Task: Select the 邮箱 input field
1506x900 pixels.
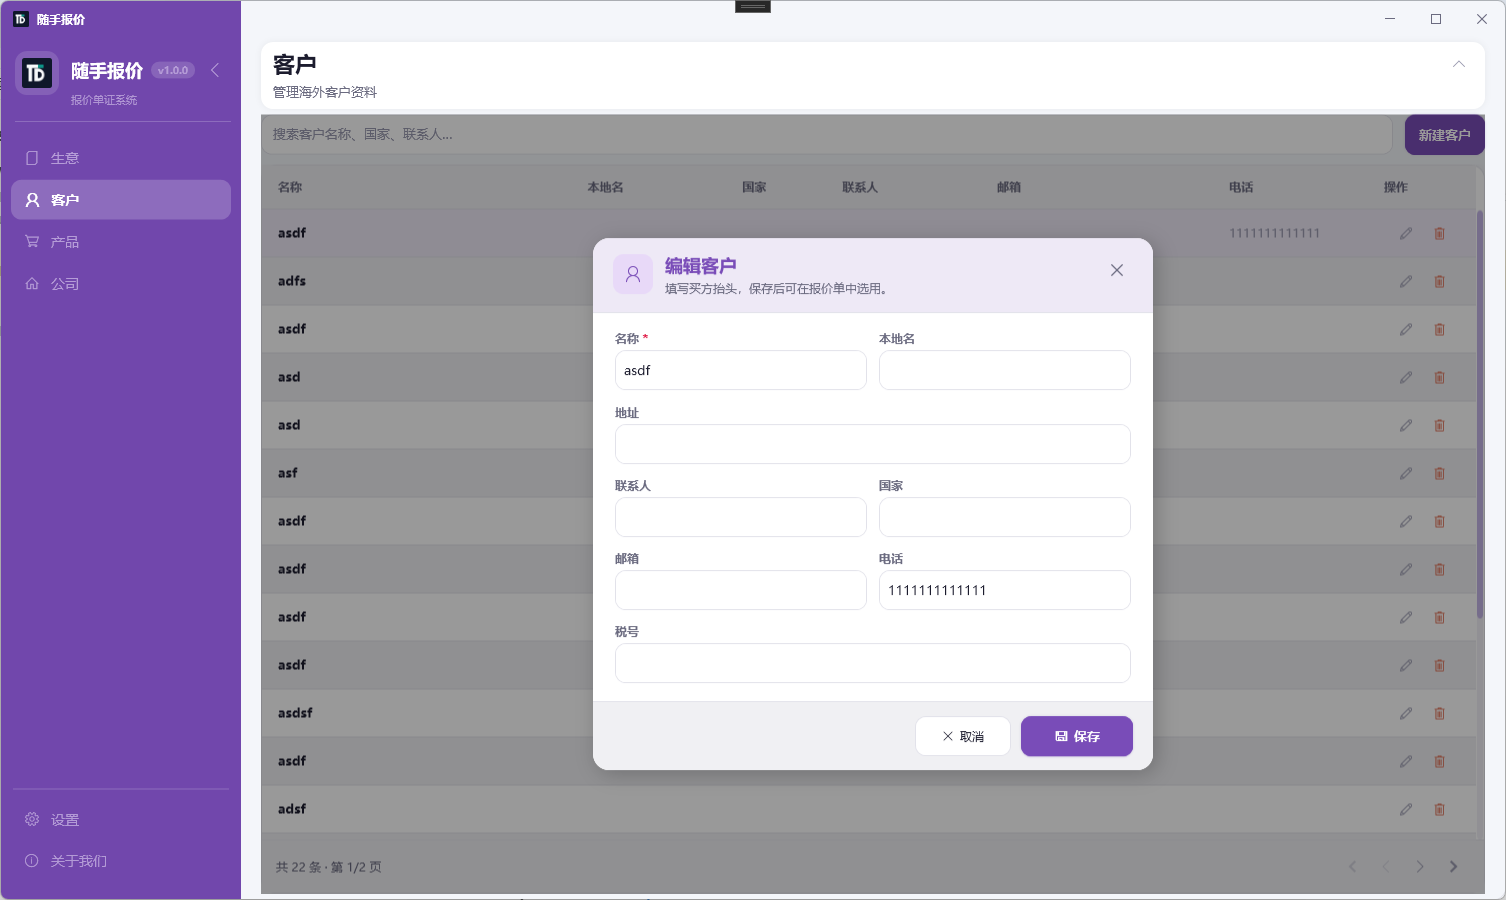Action: coord(741,590)
